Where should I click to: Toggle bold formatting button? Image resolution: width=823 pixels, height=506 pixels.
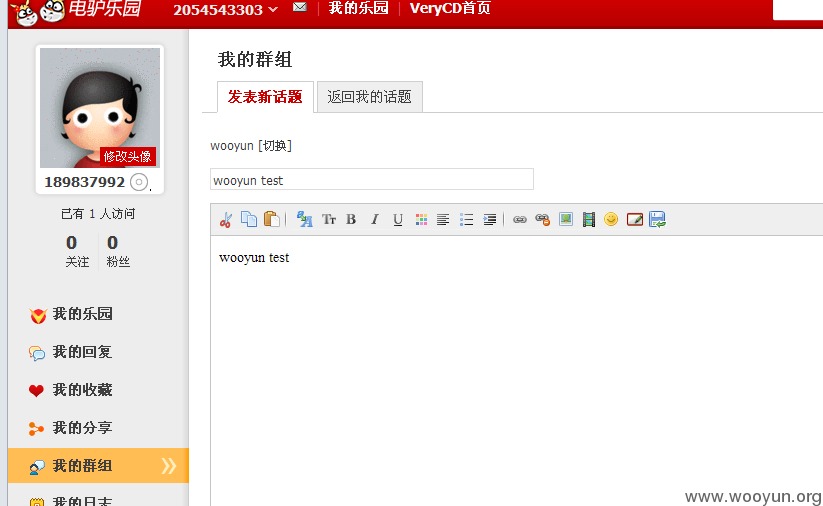click(351, 219)
